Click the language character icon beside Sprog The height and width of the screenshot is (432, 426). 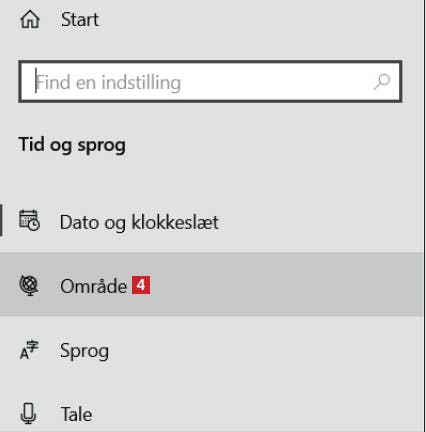coord(29,350)
